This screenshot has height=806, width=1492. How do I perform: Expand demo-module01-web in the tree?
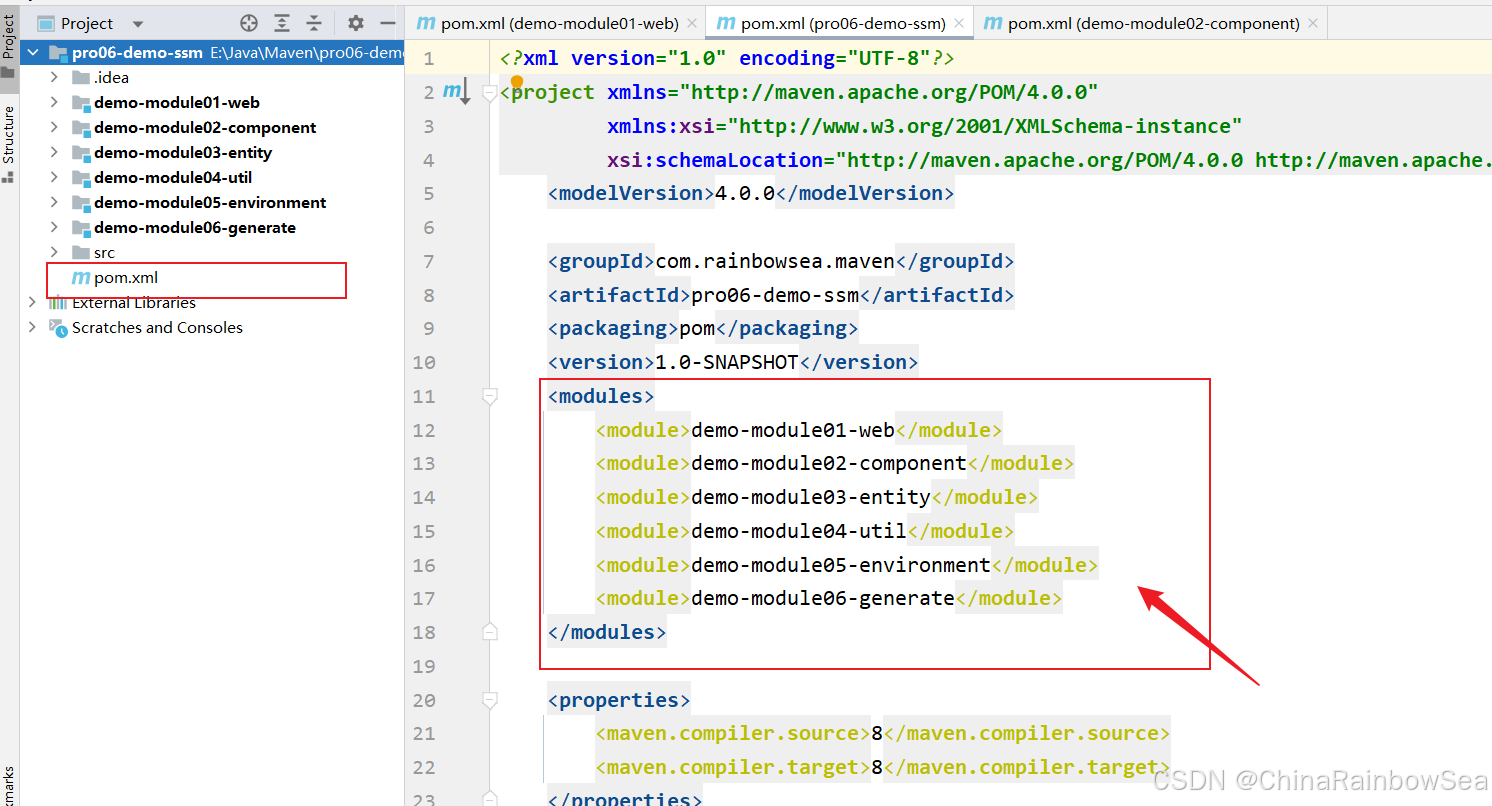pos(56,102)
